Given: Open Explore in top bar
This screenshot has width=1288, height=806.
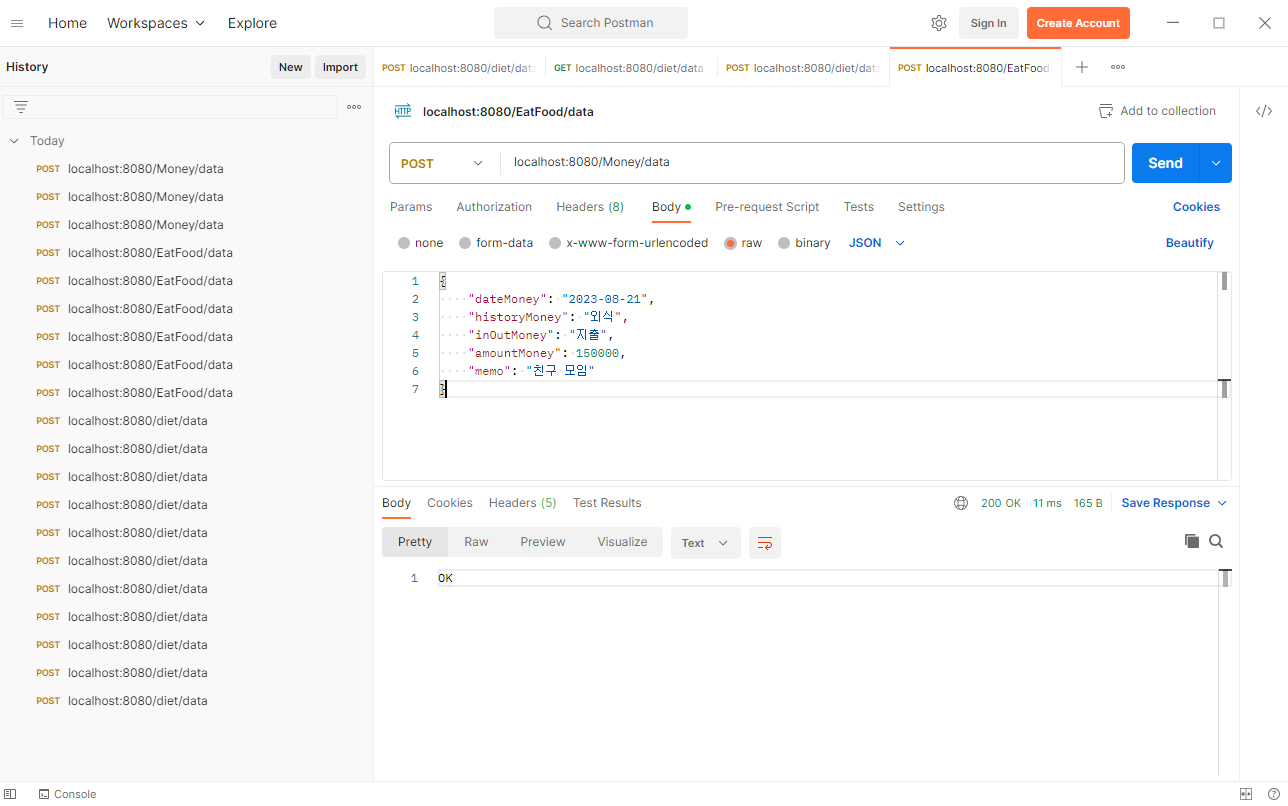Looking at the screenshot, I should click(x=252, y=23).
